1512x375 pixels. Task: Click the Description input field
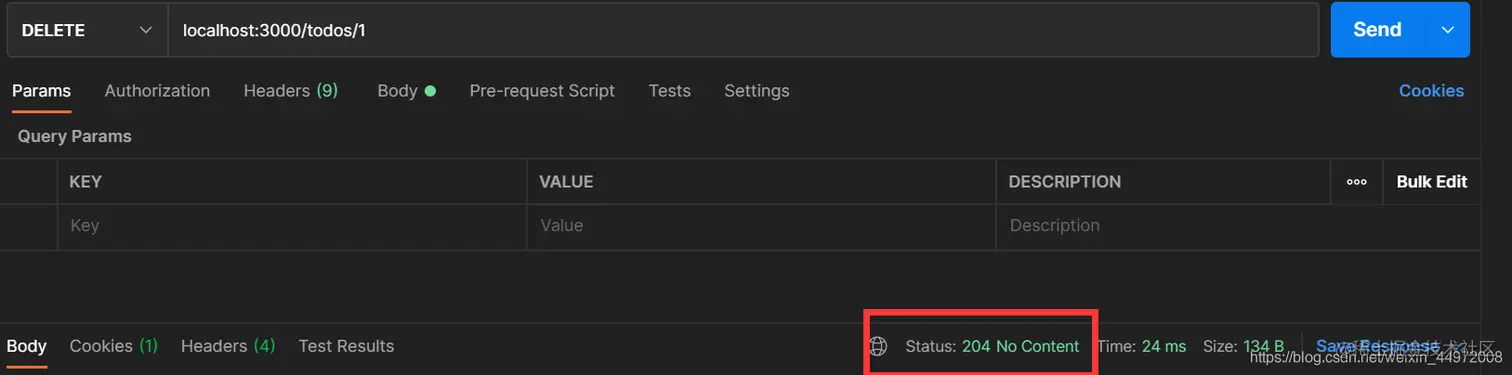pyautogui.click(x=1238, y=226)
